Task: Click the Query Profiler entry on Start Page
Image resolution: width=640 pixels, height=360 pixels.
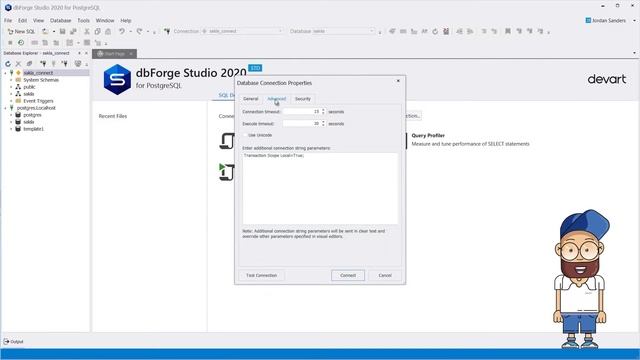Action: [471, 140]
